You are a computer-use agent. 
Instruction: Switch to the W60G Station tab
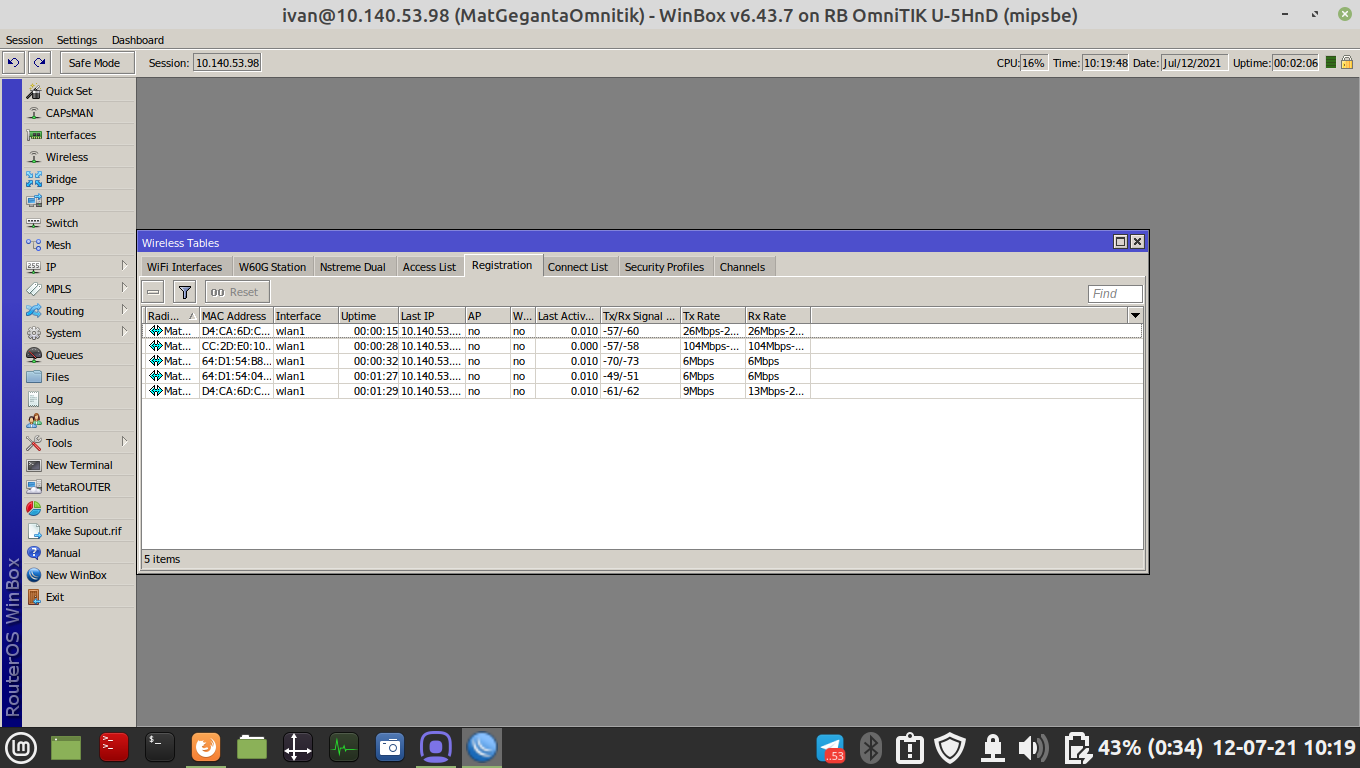click(x=272, y=267)
